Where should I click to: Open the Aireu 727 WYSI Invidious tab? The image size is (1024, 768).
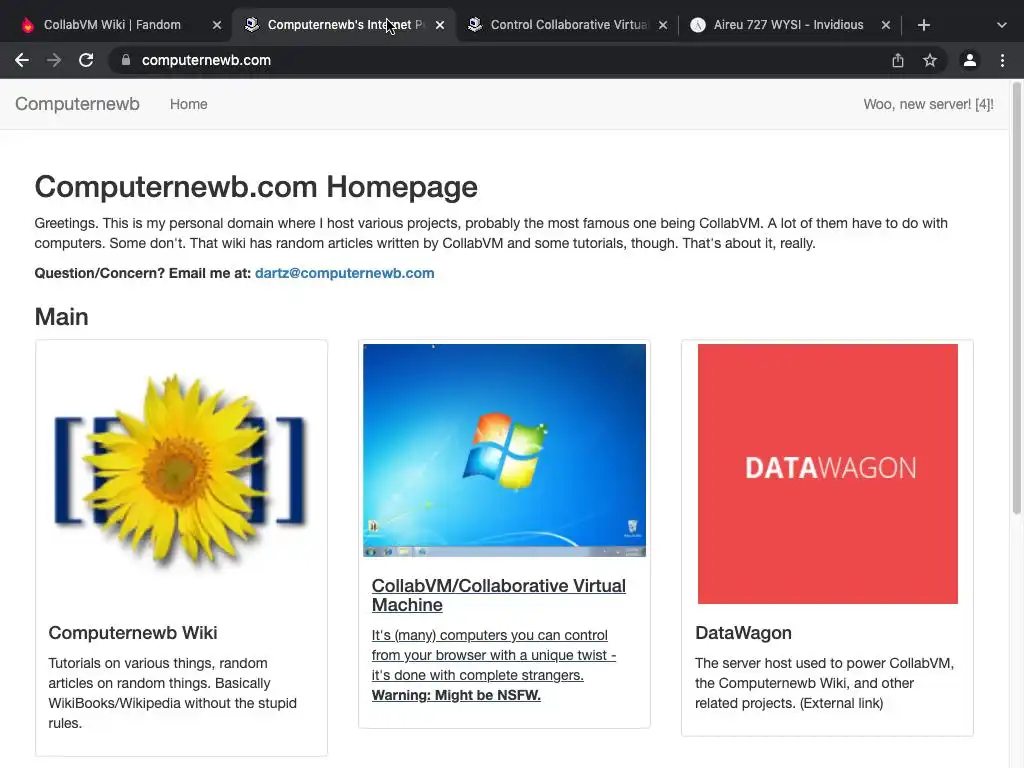(790, 25)
